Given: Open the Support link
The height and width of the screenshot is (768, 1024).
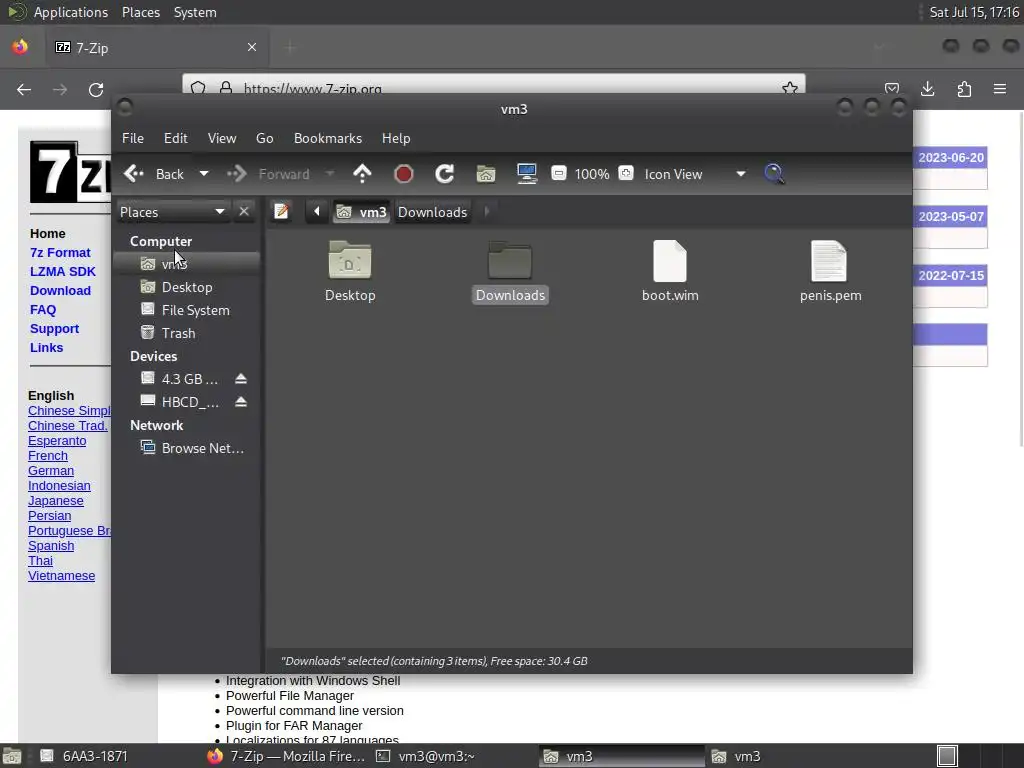Looking at the screenshot, I should pyautogui.click(x=54, y=328).
